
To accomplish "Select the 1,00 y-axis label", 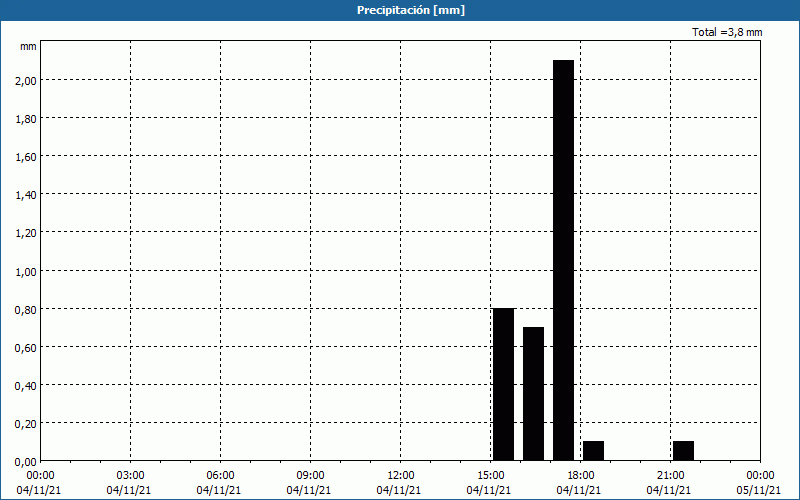I will (24, 270).
